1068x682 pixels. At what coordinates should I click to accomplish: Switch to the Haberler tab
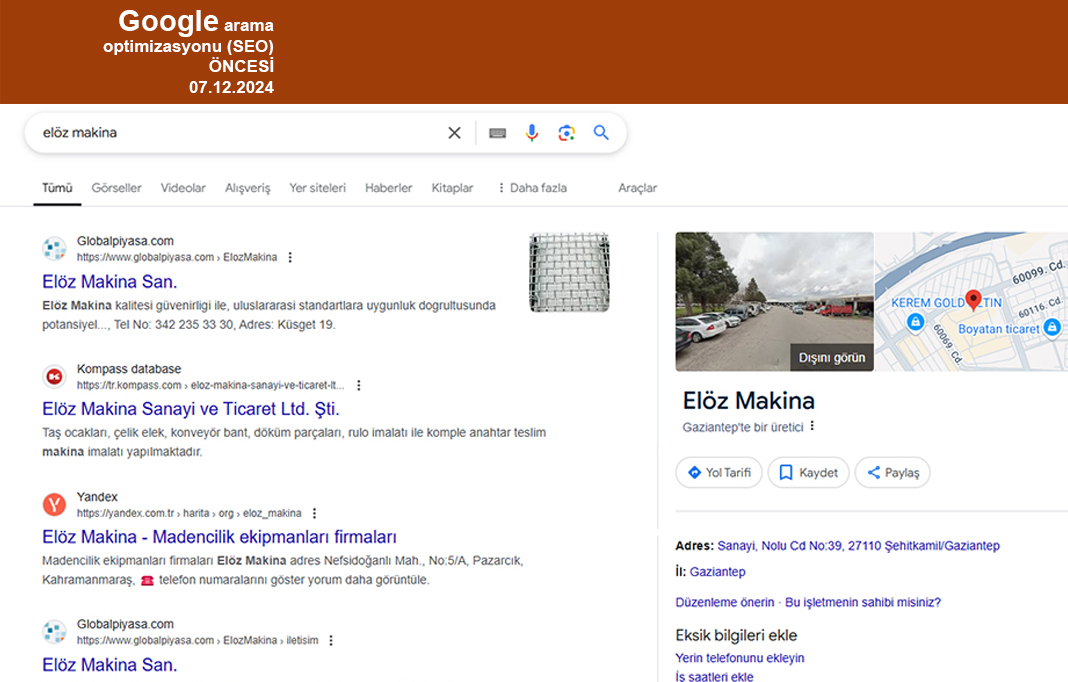click(388, 187)
